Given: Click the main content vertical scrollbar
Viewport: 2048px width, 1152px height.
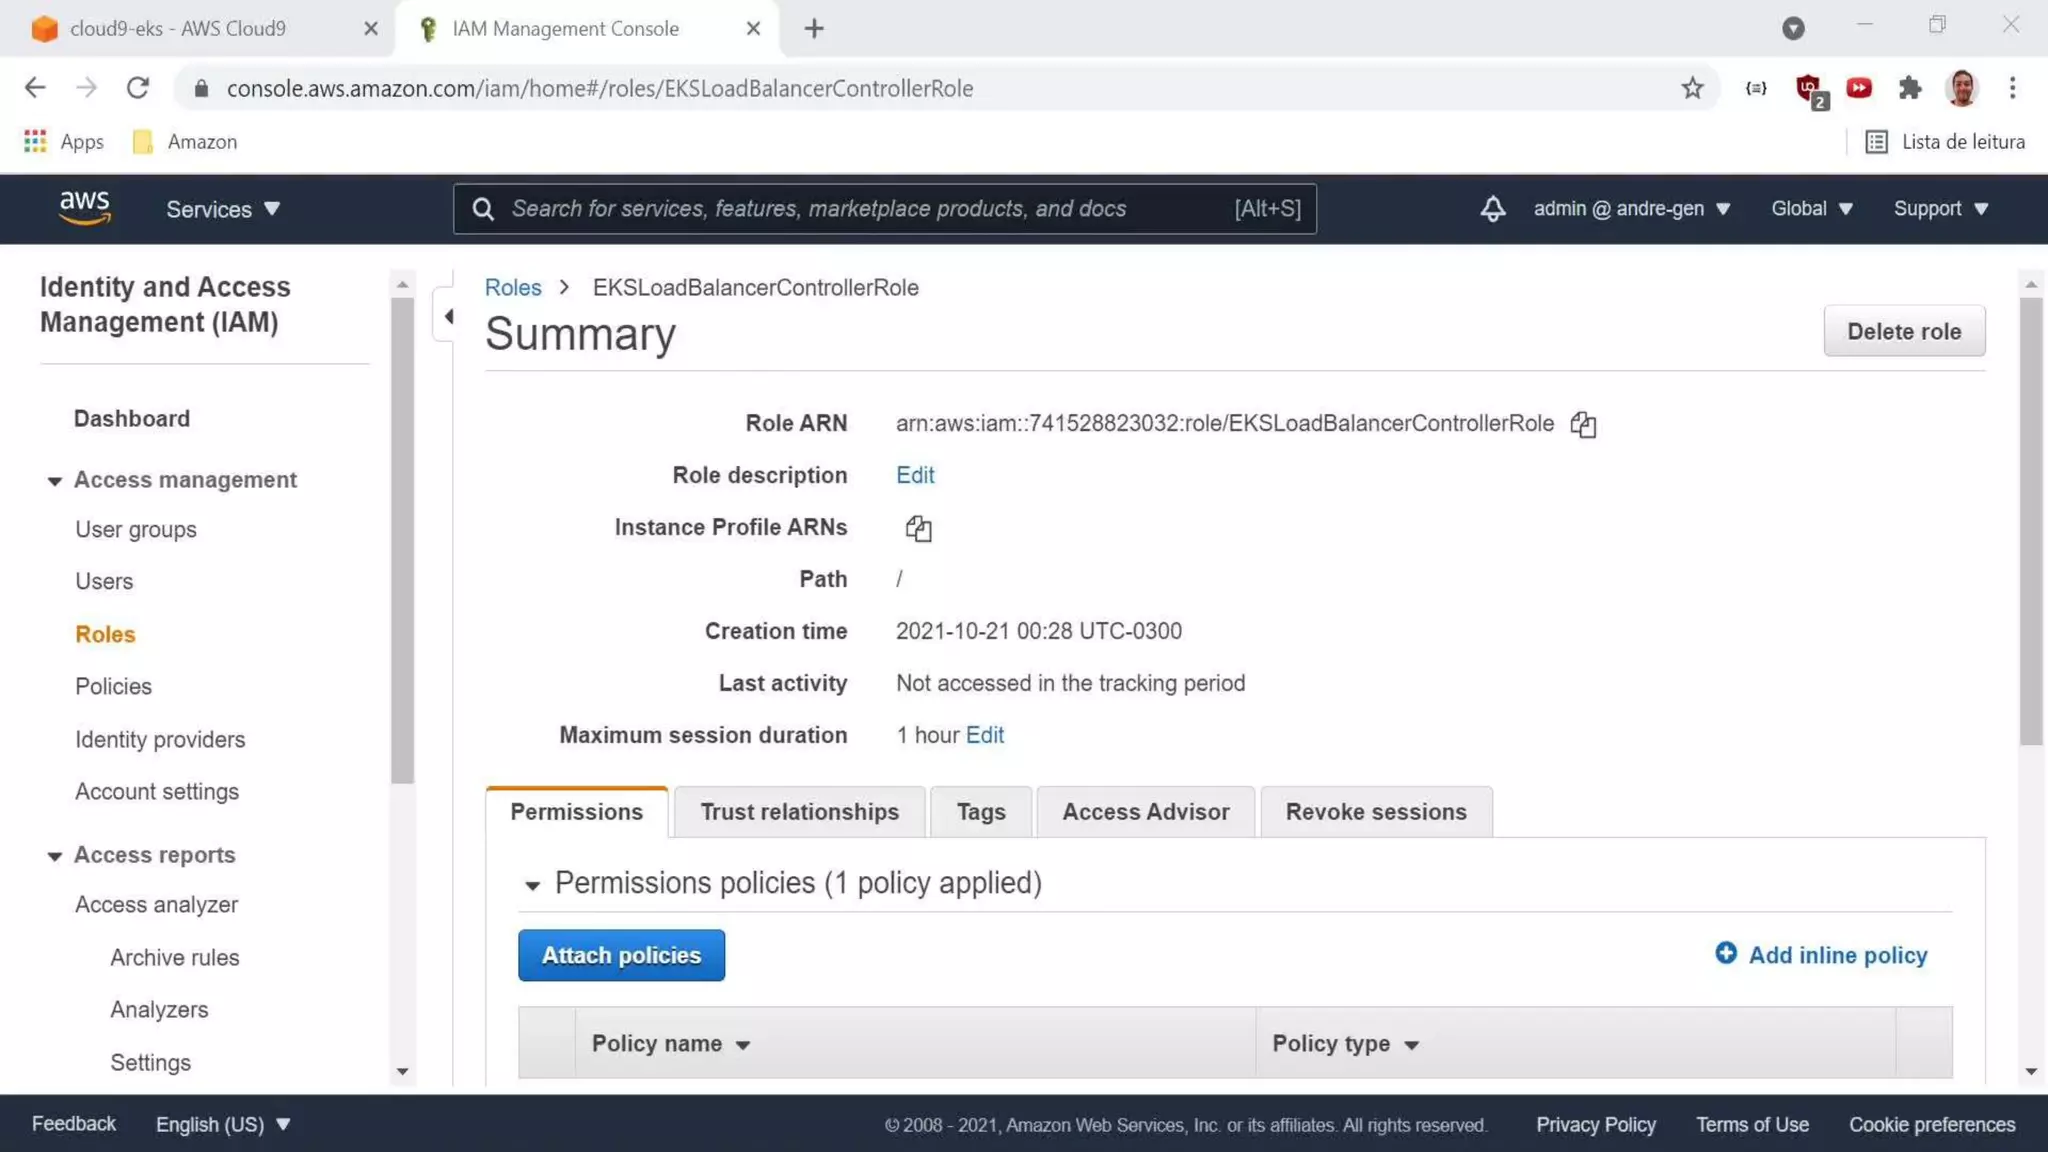Looking at the screenshot, I should 2030,520.
